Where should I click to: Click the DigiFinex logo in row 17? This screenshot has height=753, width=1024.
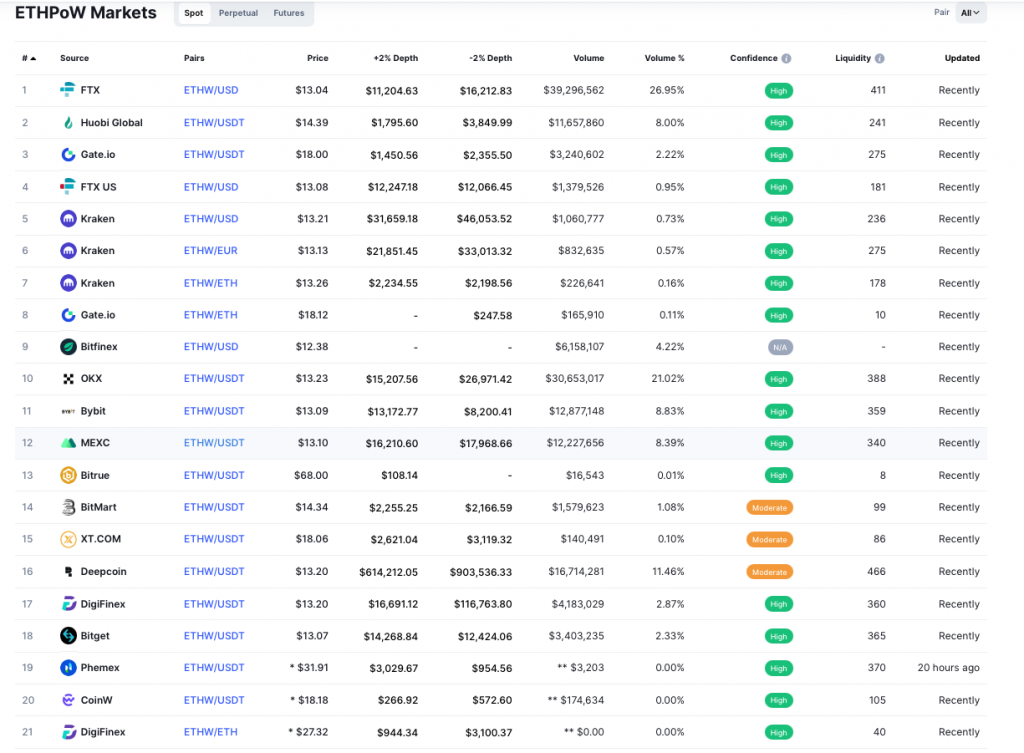pyautogui.click(x=68, y=603)
